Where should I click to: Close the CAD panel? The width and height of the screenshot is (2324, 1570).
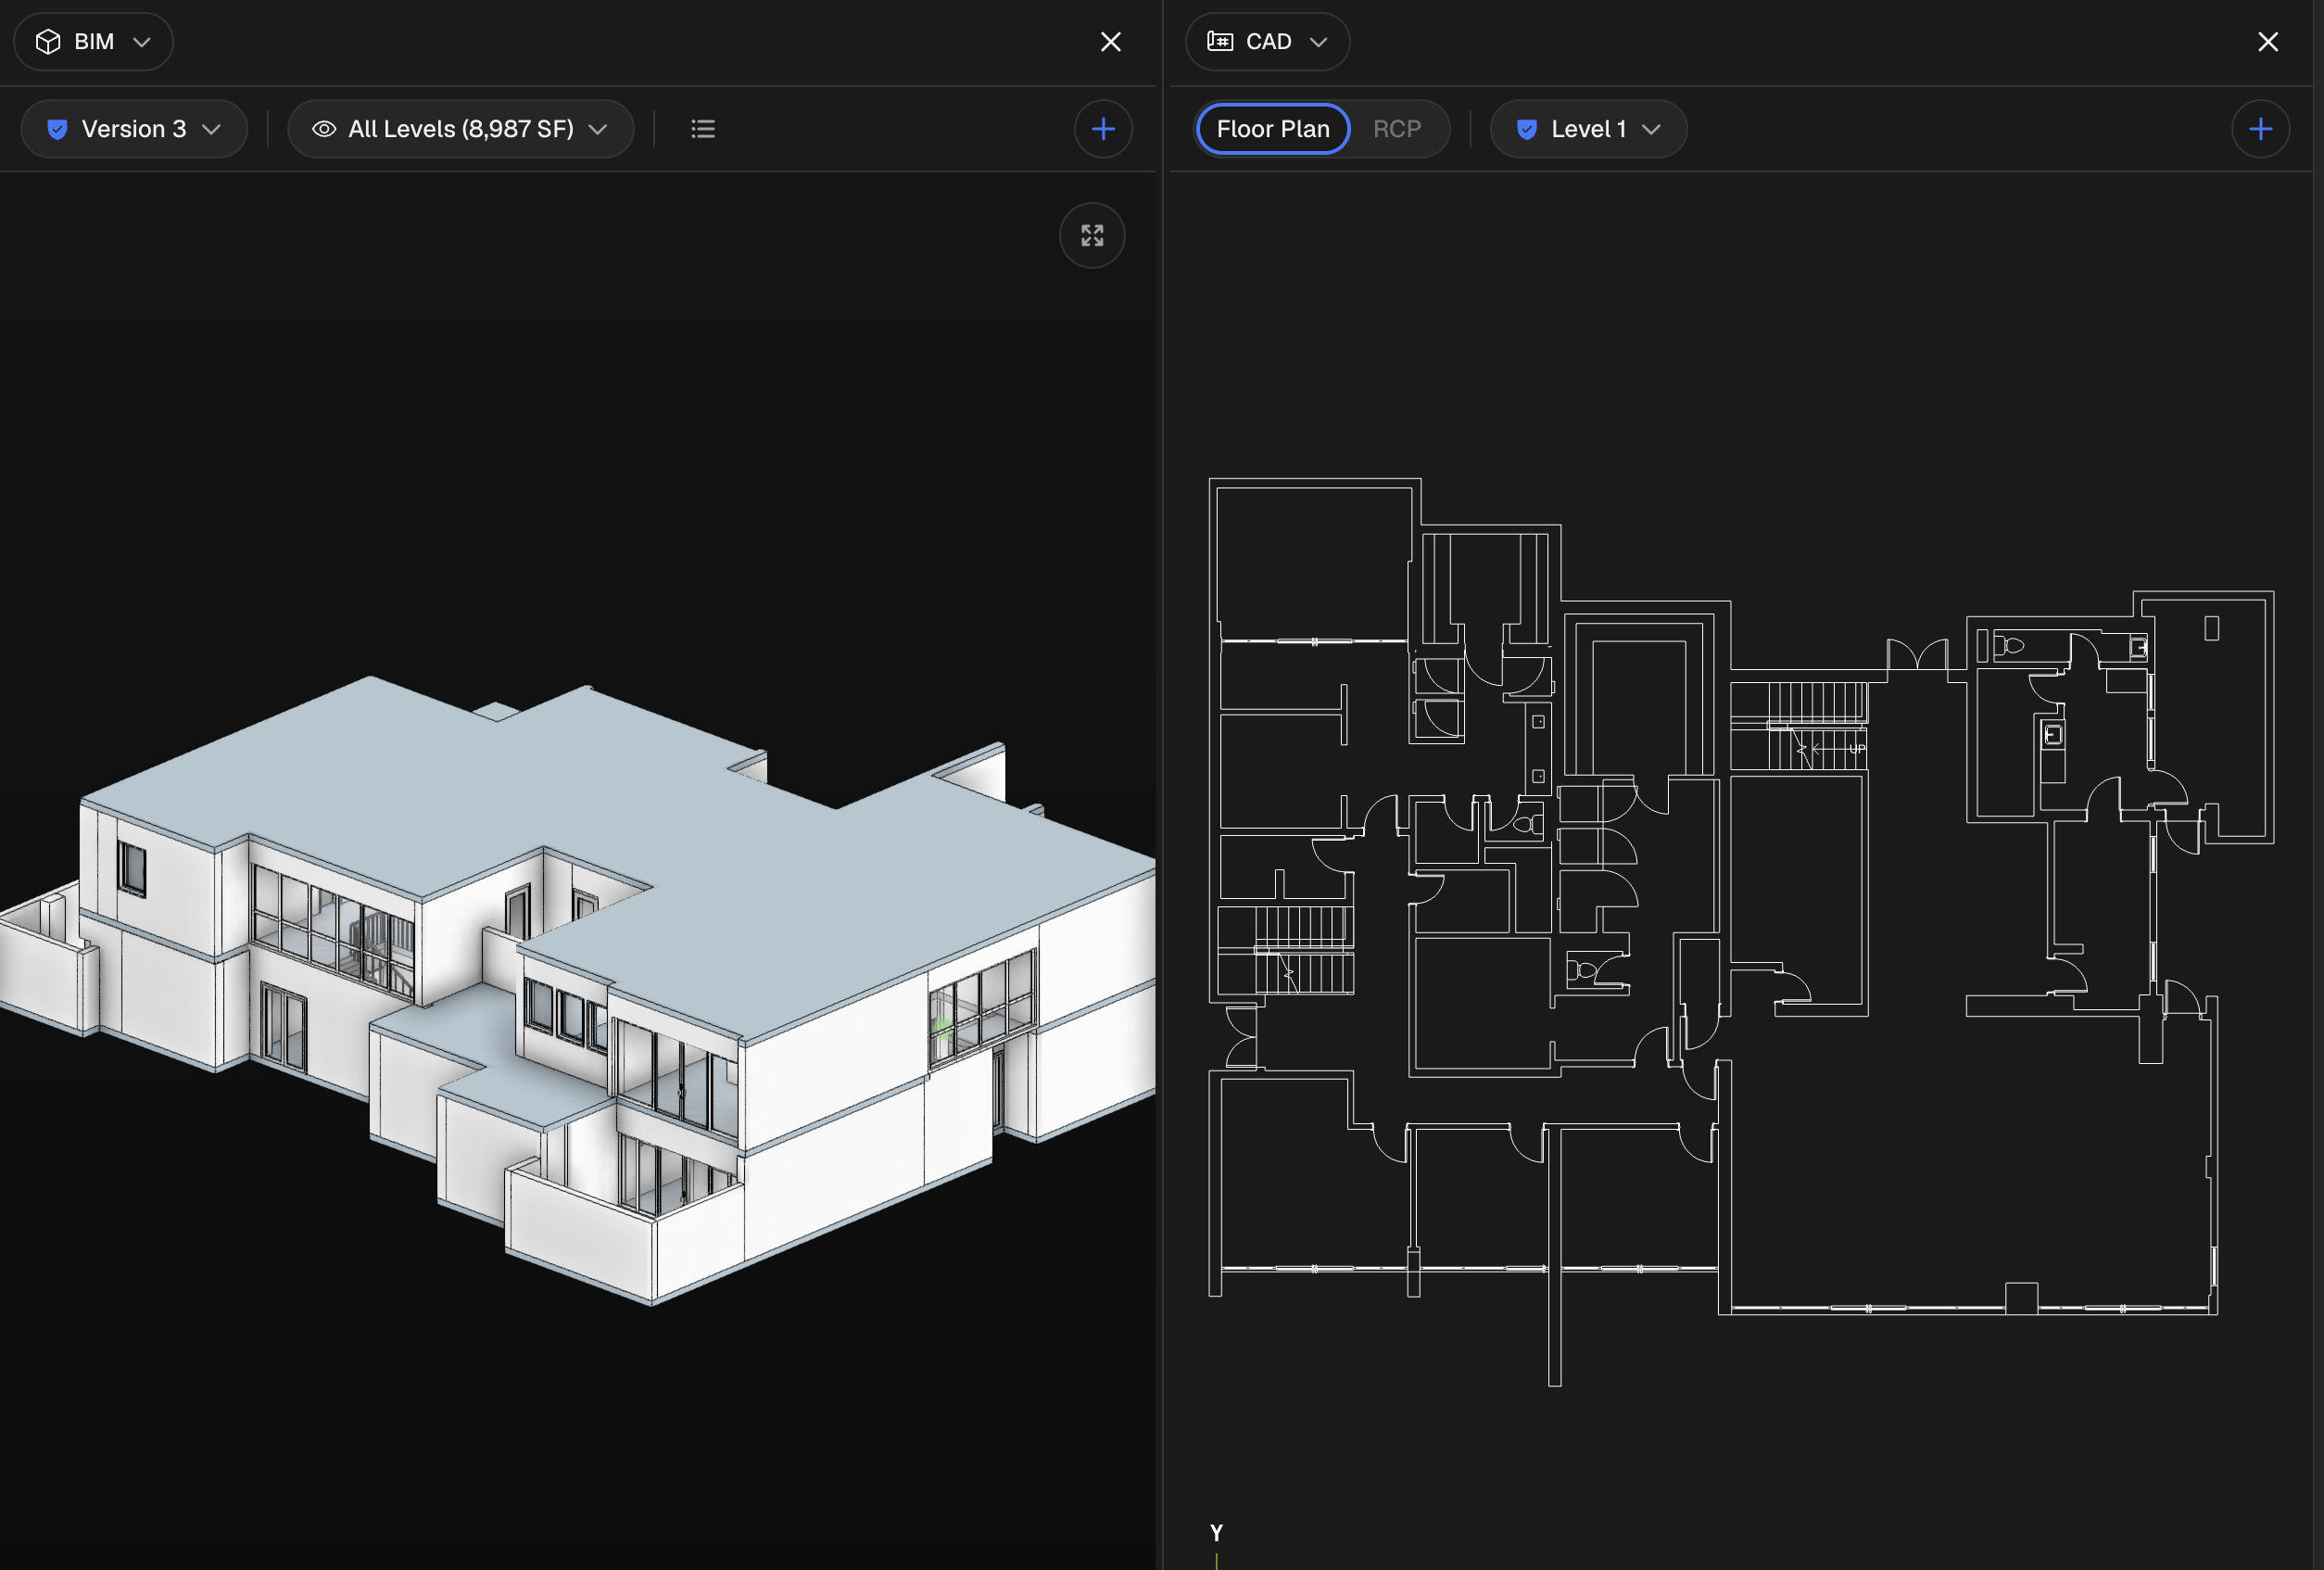(x=2268, y=42)
